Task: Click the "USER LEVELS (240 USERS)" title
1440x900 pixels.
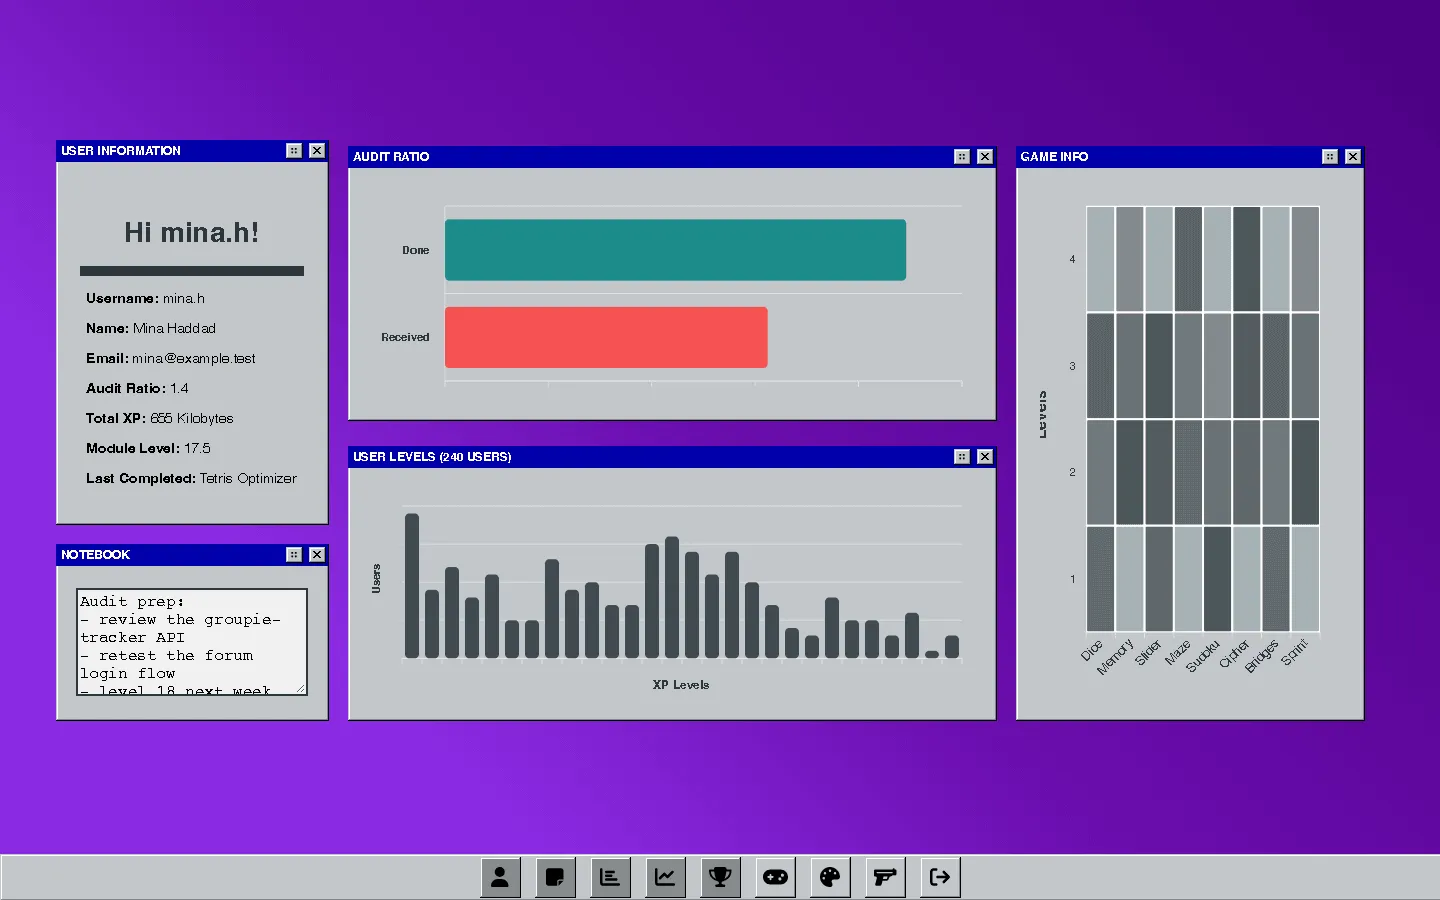Action: [x=432, y=457]
